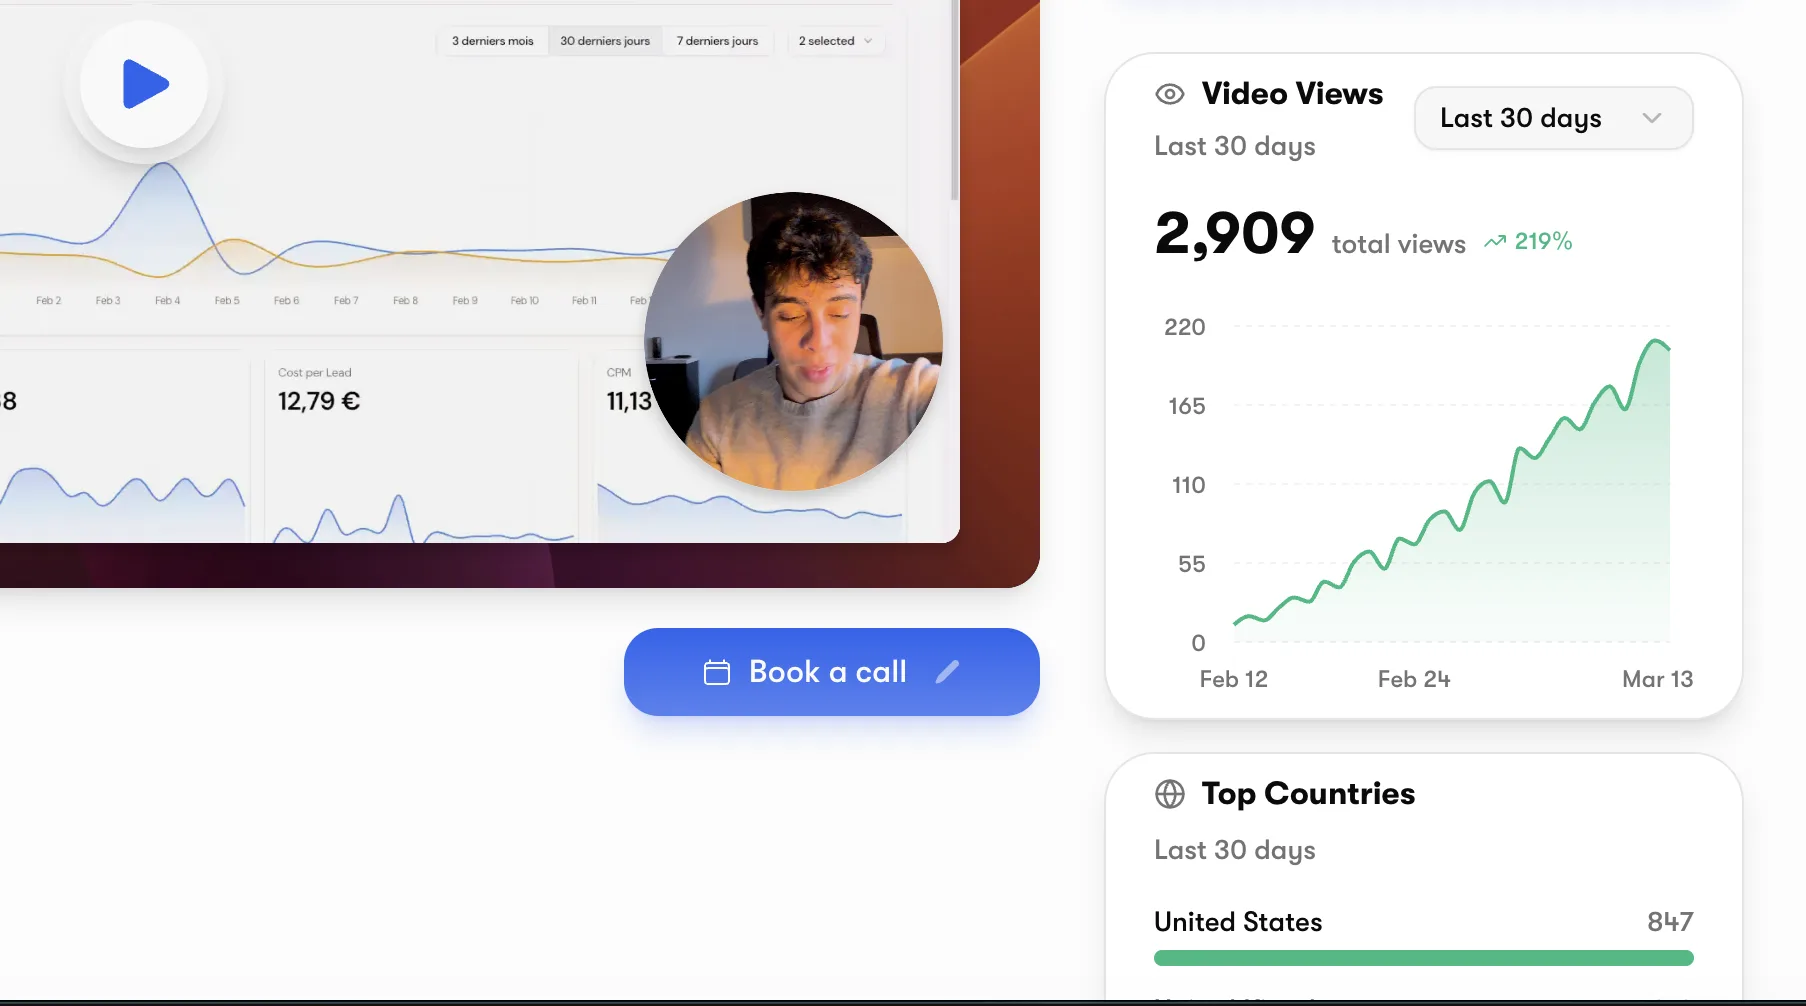Image resolution: width=1806 pixels, height=1006 pixels.
Task: Click the globe icon next to Top Countries
Action: coord(1170,794)
